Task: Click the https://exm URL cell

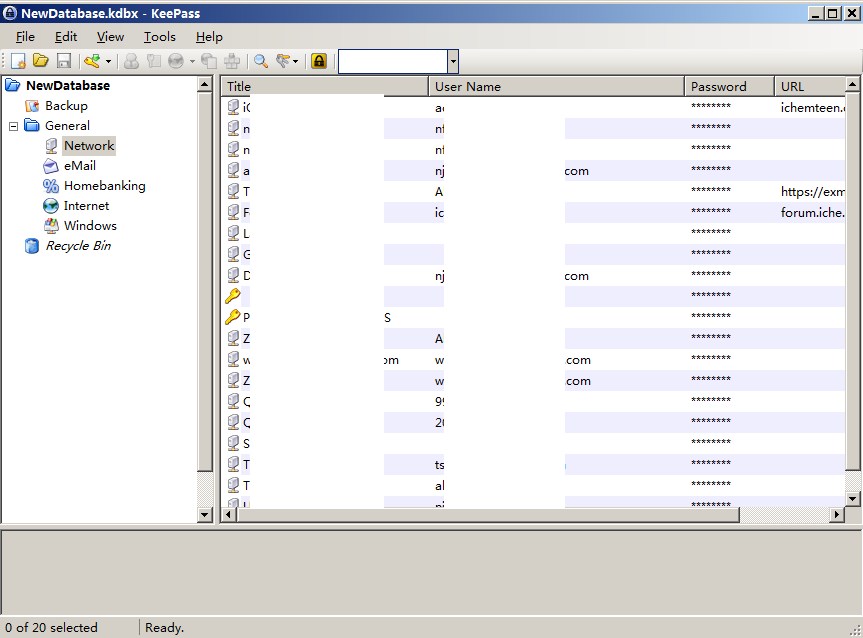Action: coord(812,192)
